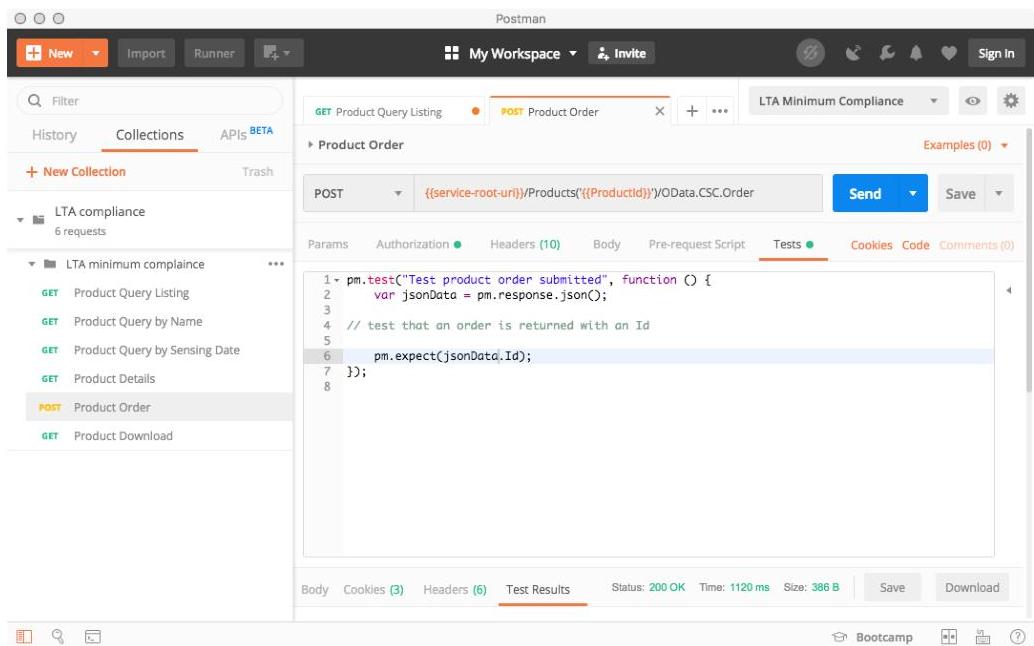
Task: Open the LTA Minimum Compliance environment dropdown
Action: pos(849,101)
